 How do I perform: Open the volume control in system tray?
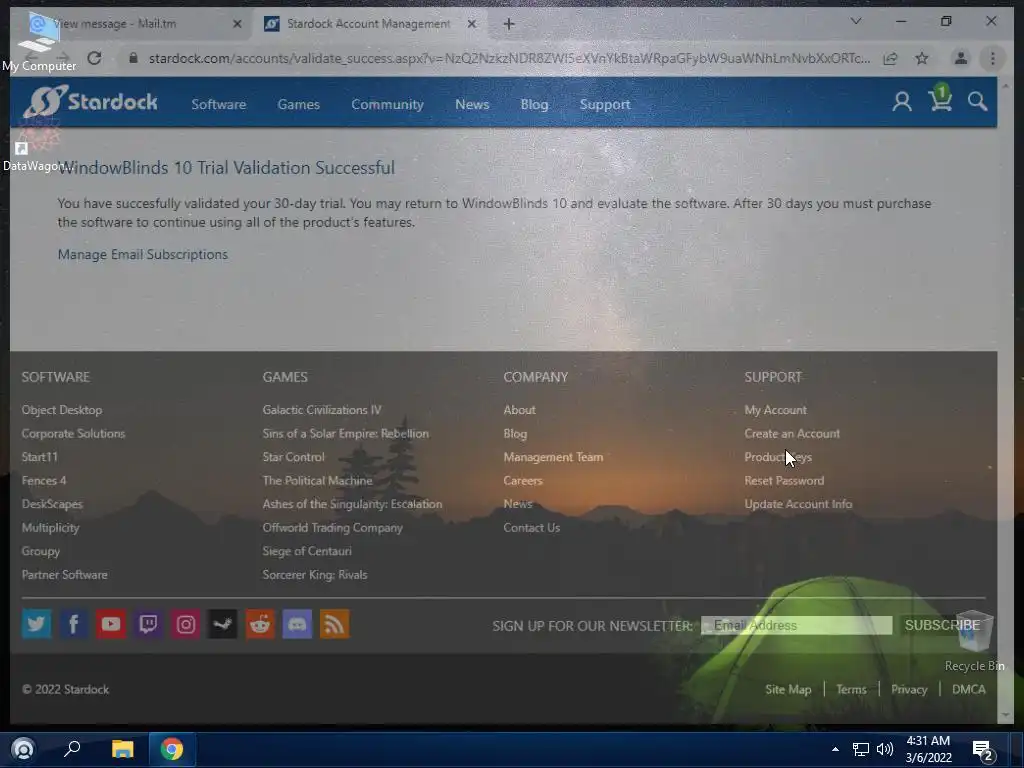click(x=885, y=749)
